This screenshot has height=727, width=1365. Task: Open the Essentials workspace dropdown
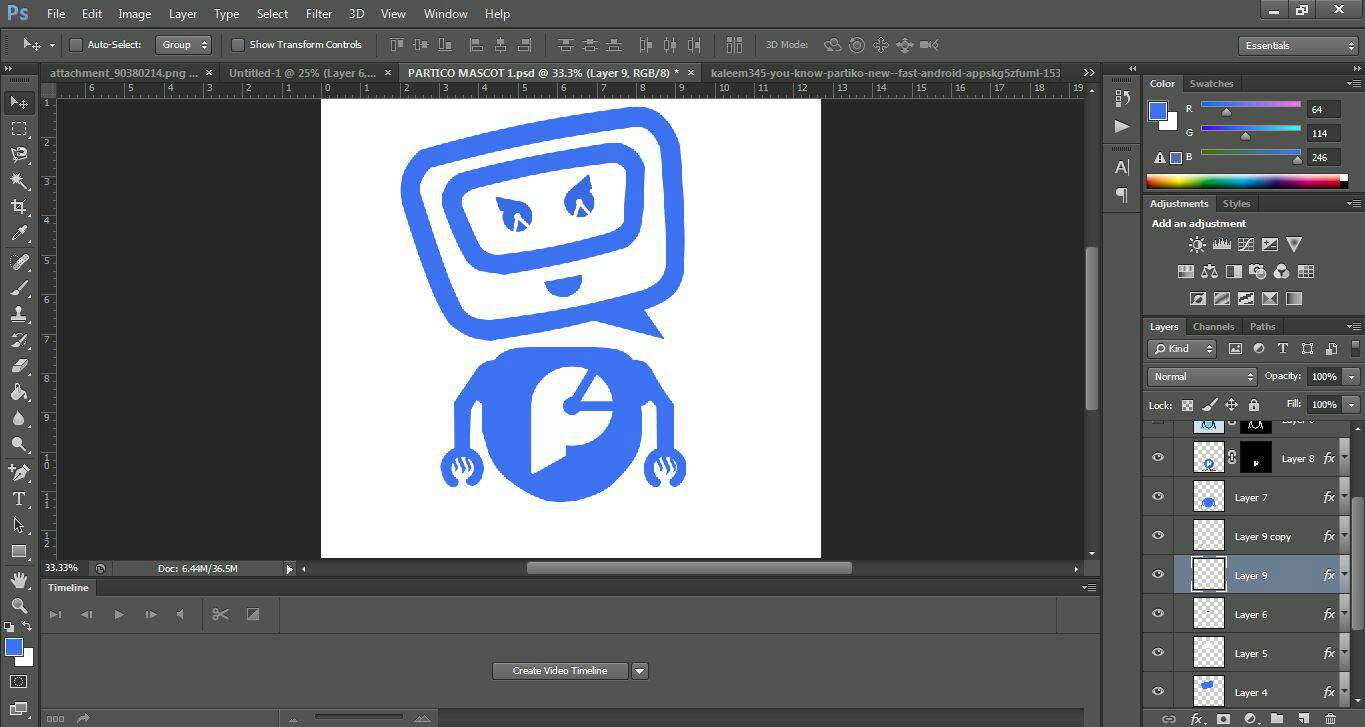click(x=1298, y=46)
